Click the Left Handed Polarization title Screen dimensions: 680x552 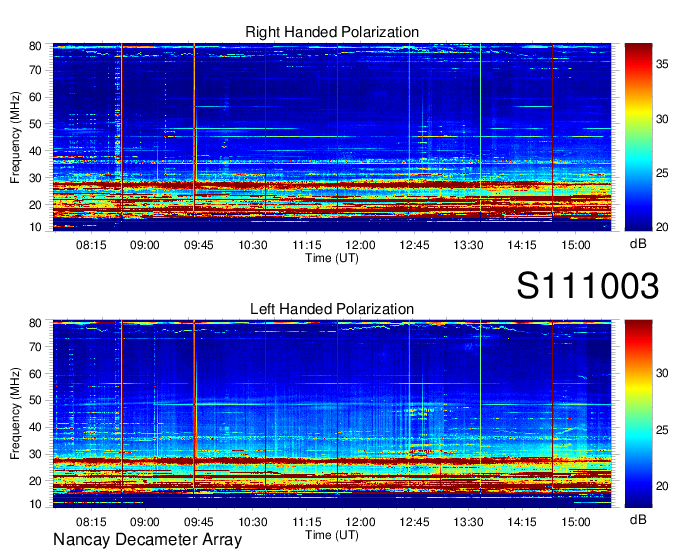click(x=332, y=309)
